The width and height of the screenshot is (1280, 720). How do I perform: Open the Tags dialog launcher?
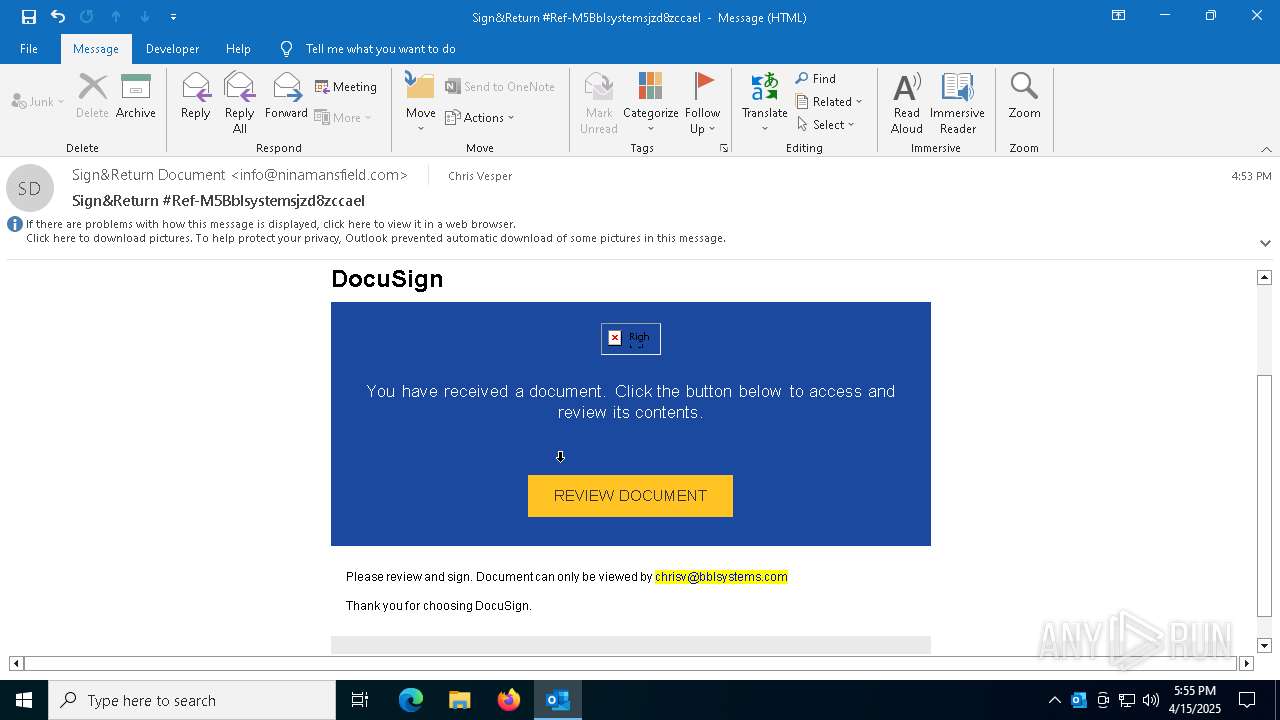[x=724, y=148]
